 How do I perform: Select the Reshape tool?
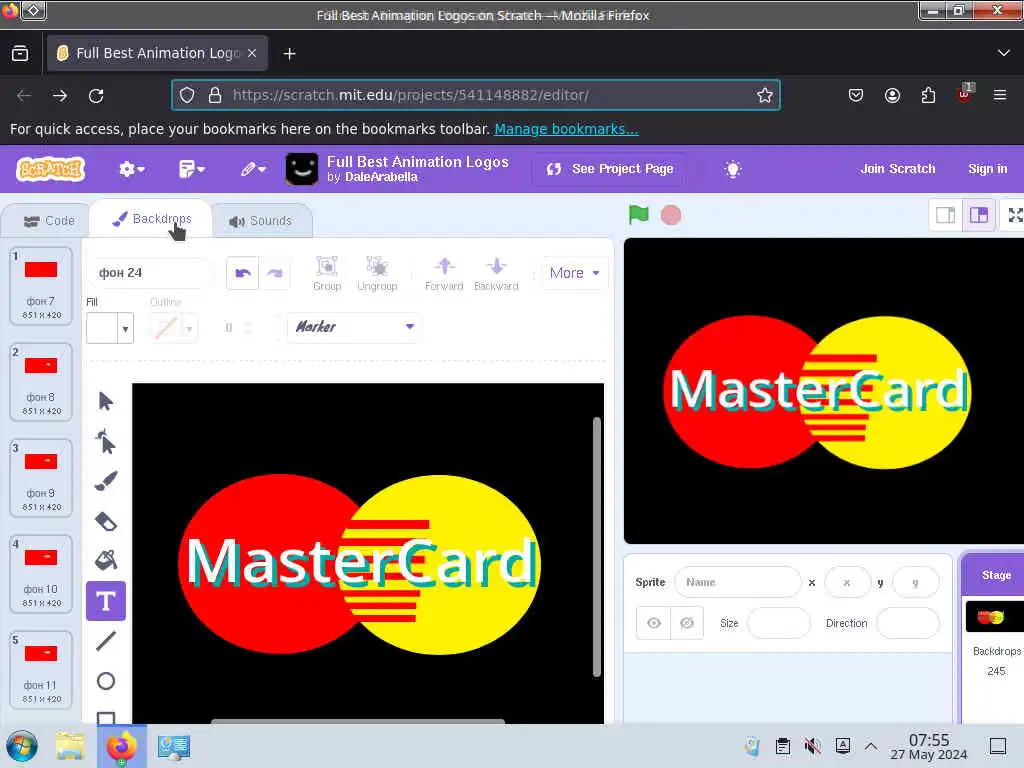click(106, 441)
